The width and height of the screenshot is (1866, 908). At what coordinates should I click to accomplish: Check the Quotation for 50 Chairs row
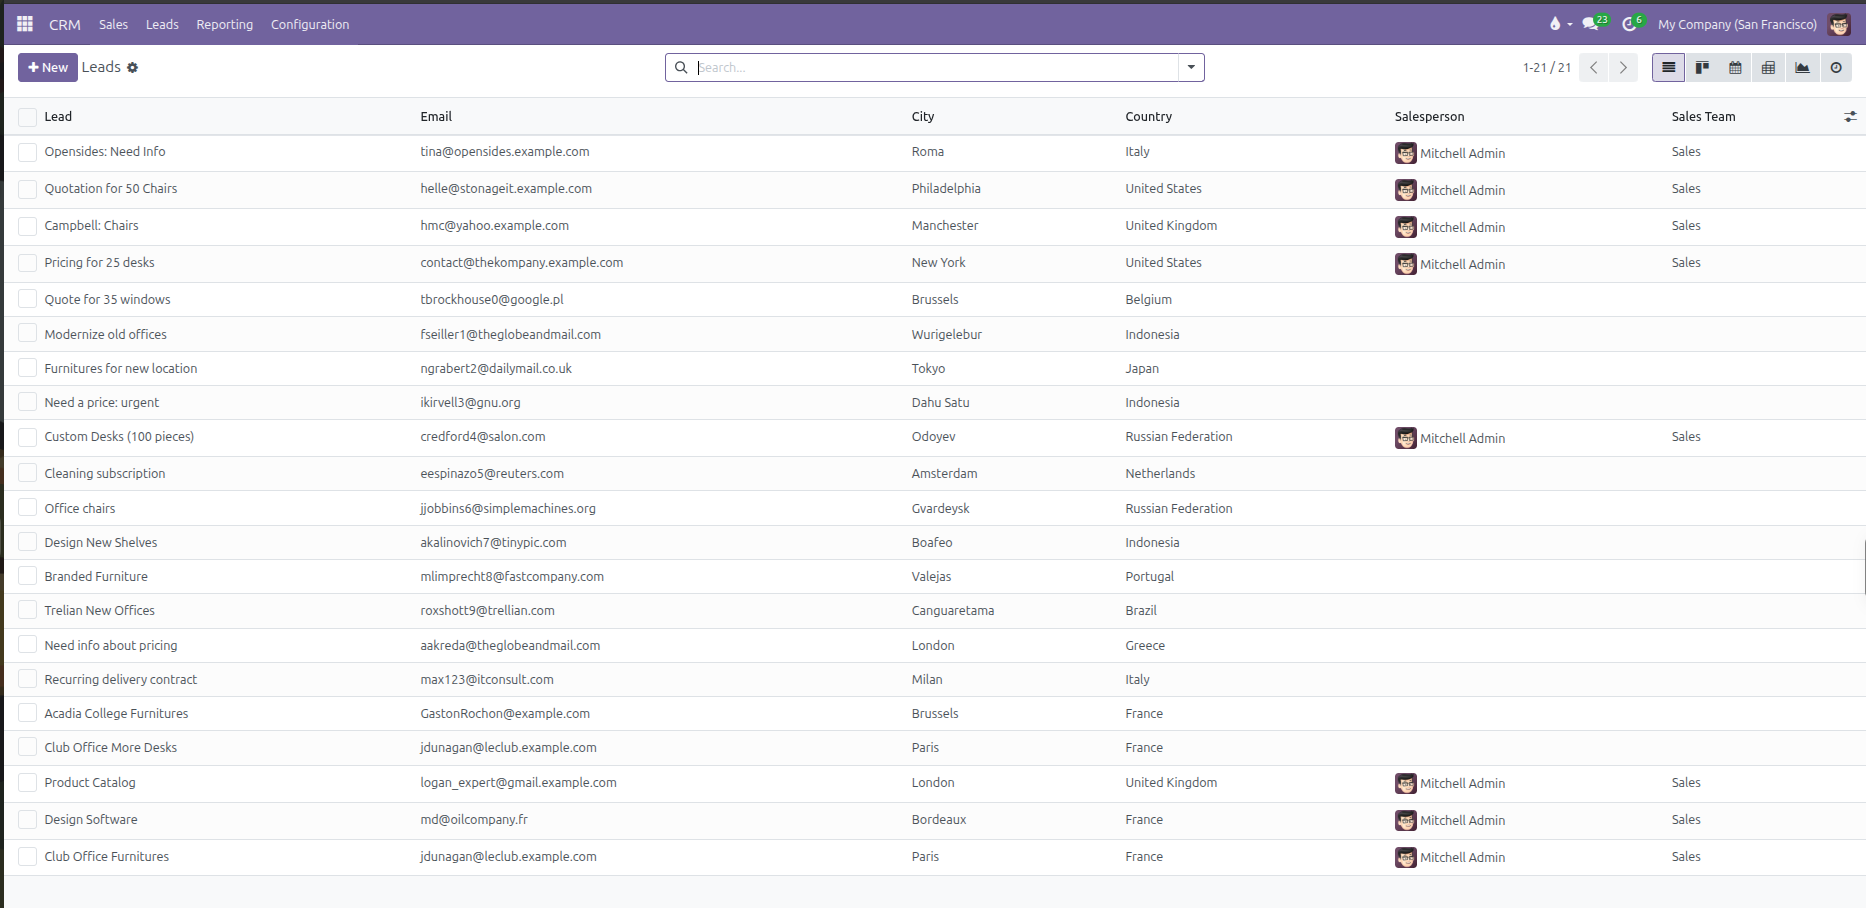point(28,189)
